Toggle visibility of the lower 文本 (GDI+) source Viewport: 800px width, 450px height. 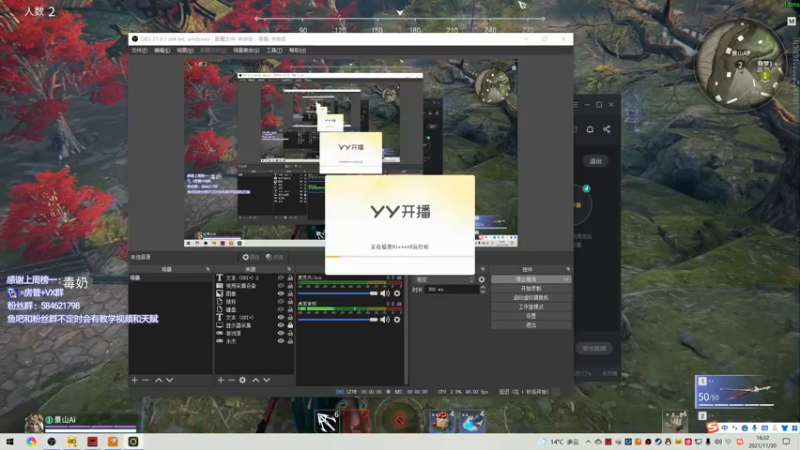(x=281, y=317)
